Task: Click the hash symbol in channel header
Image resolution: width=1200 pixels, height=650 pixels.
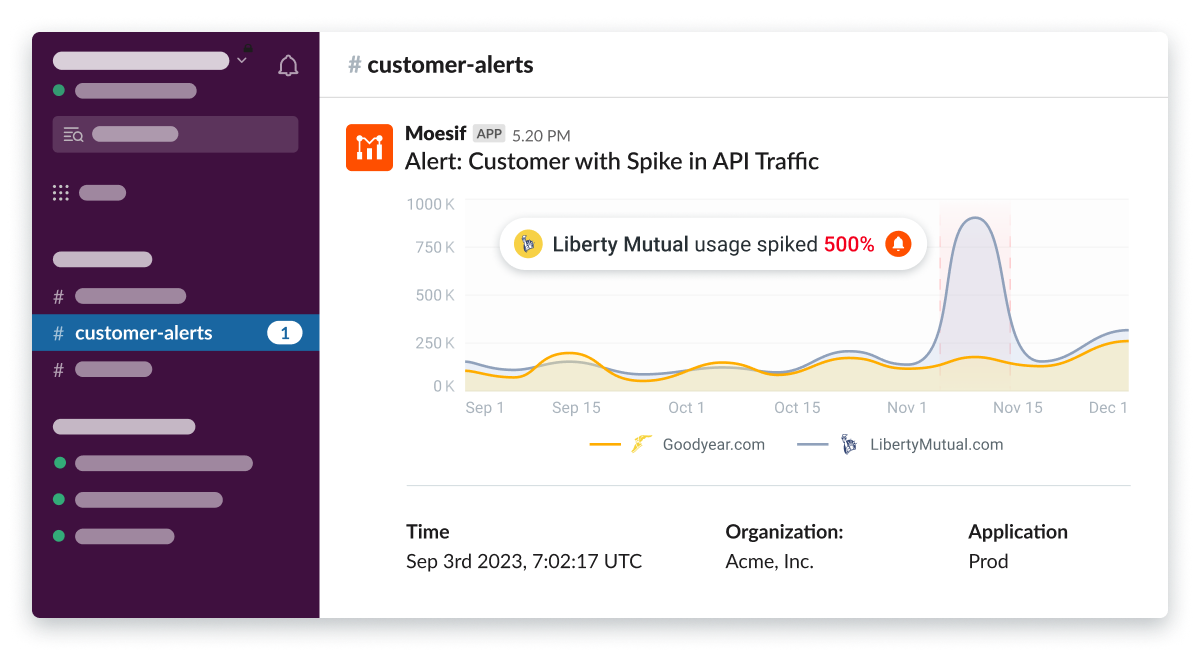Action: point(354,65)
